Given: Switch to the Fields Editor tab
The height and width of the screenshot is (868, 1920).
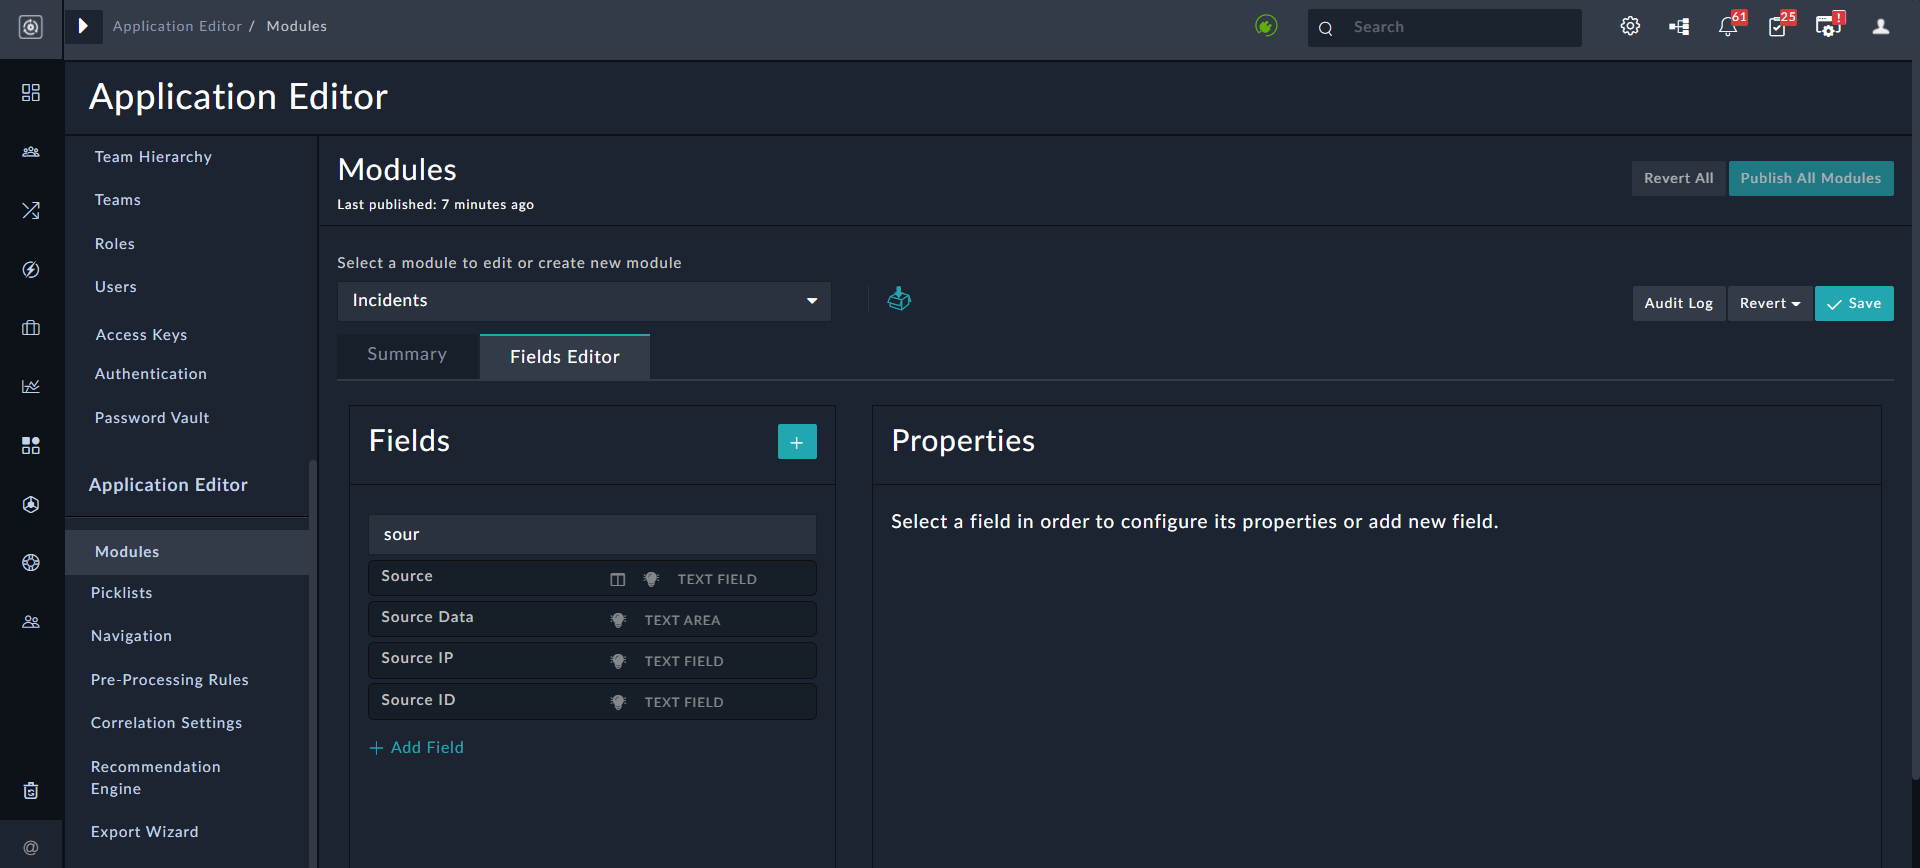Looking at the screenshot, I should [x=565, y=357].
